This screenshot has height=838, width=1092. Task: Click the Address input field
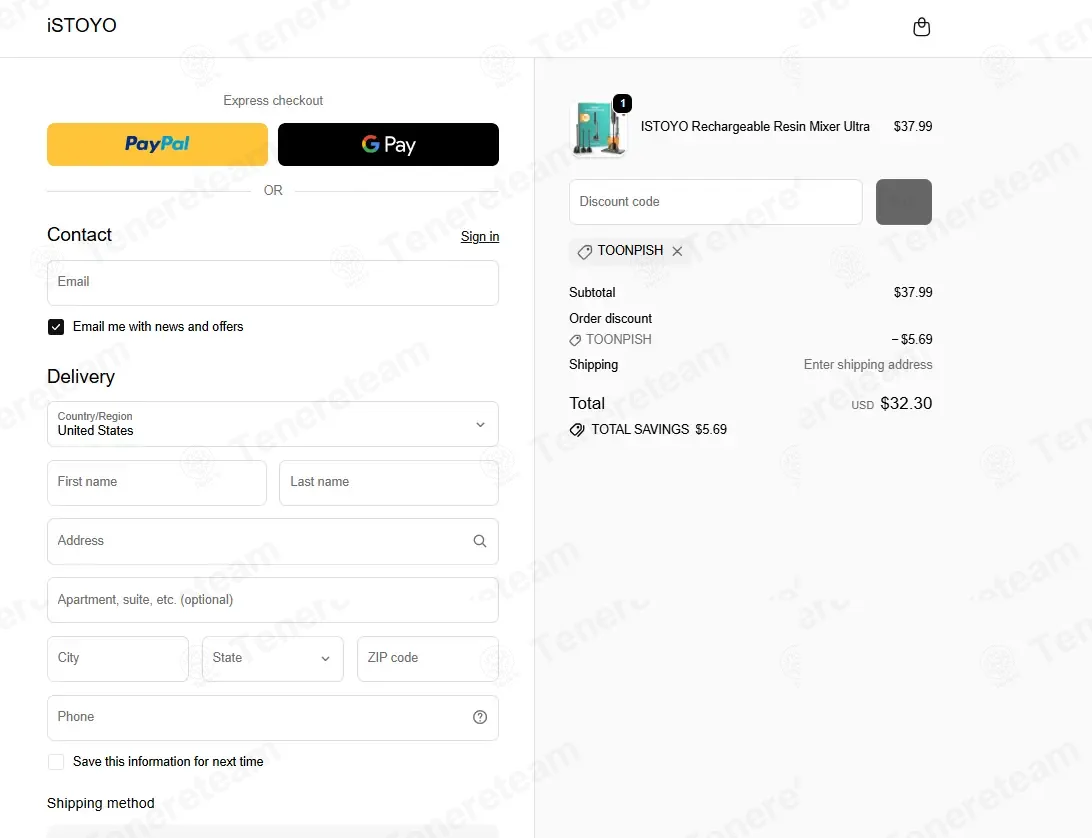tap(273, 541)
